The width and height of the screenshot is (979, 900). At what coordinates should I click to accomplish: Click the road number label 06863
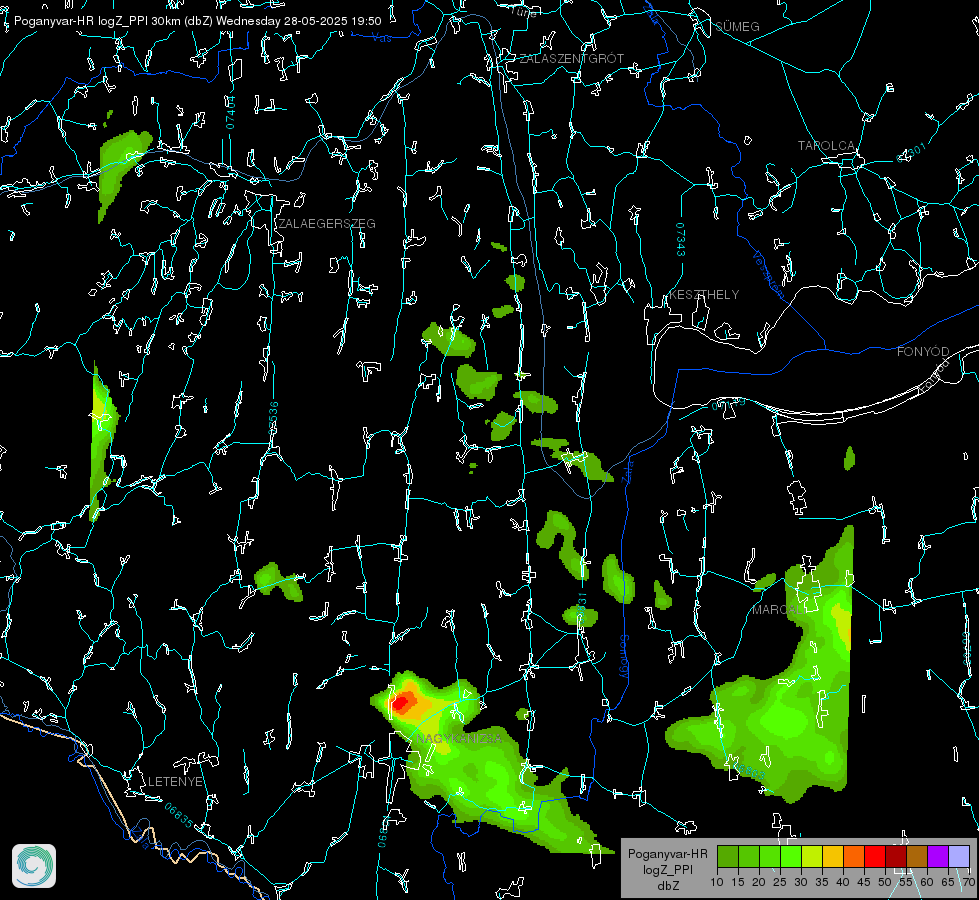coord(749,771)
